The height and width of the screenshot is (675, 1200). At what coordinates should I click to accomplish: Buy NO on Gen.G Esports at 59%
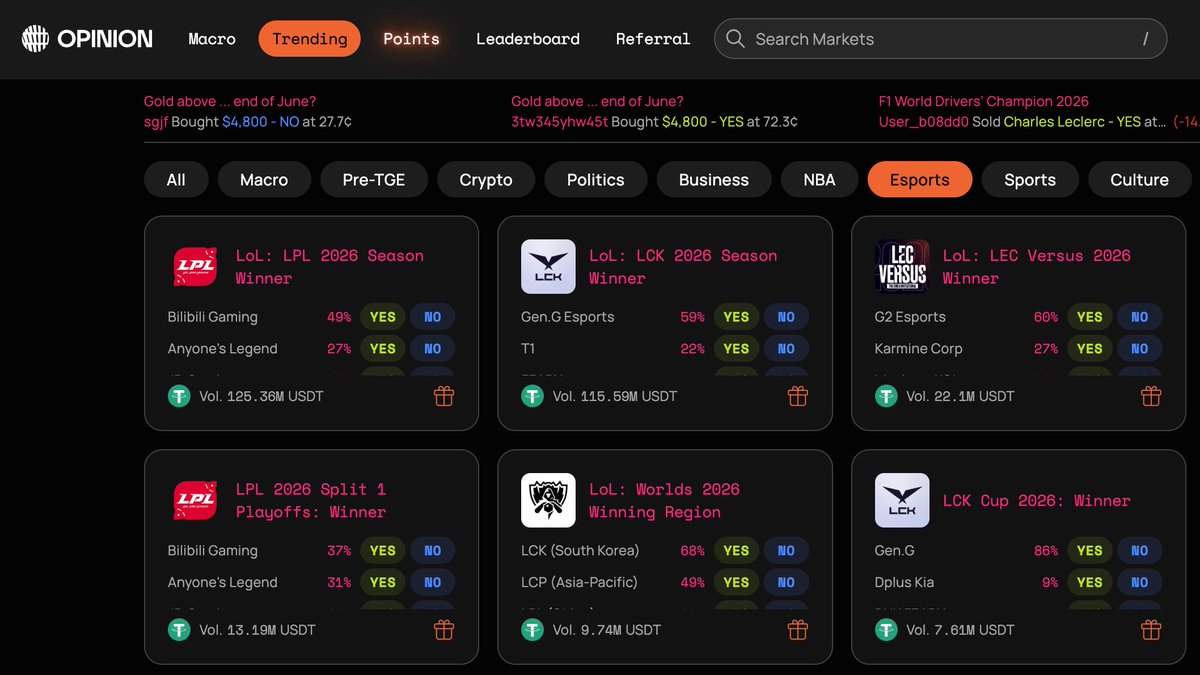[786, 317]
